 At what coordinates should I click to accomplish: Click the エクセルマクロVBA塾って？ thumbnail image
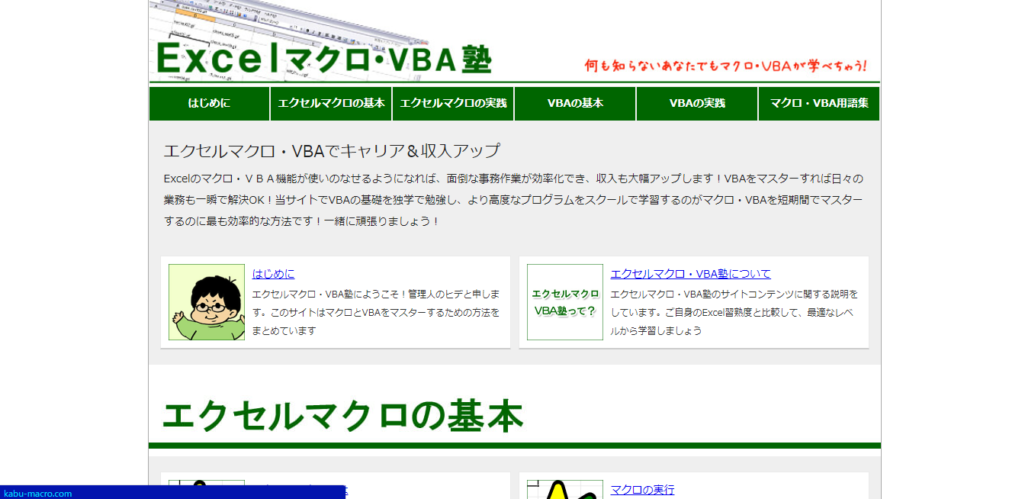click(x=565, y=302)
